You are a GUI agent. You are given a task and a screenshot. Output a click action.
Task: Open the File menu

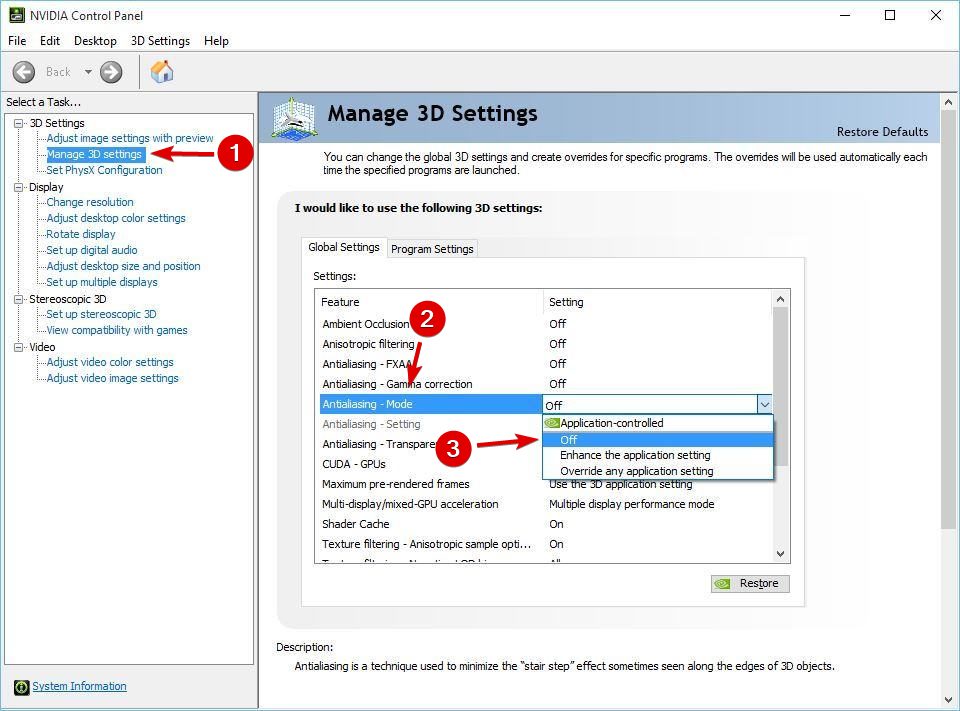(17, 41)
